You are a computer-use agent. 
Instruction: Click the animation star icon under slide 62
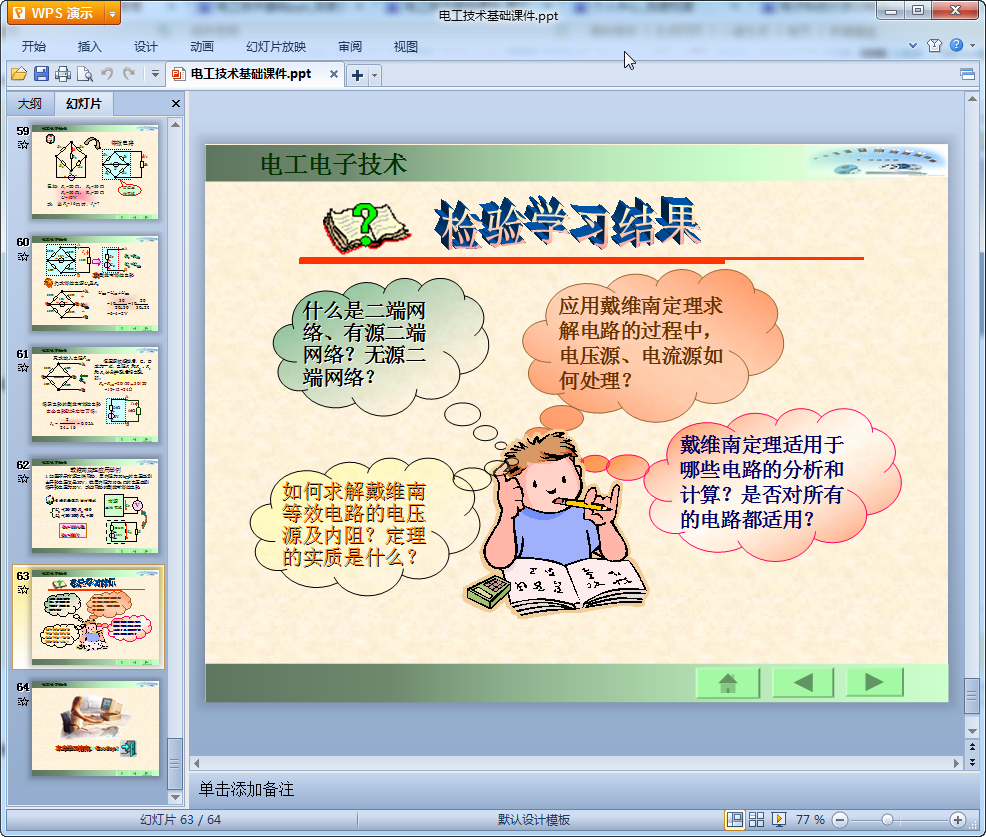click(x=23, y=479)
